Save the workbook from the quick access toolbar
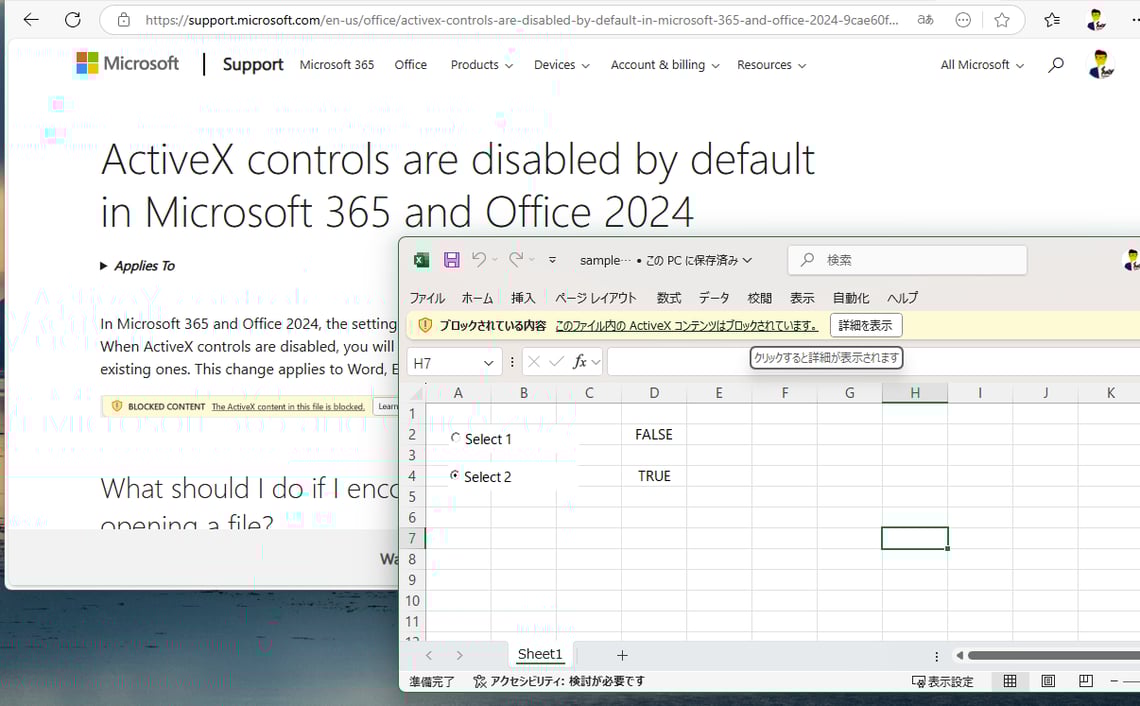This screenshot has width=1140, height=706. pyautogui.click(x=451, y=259)
